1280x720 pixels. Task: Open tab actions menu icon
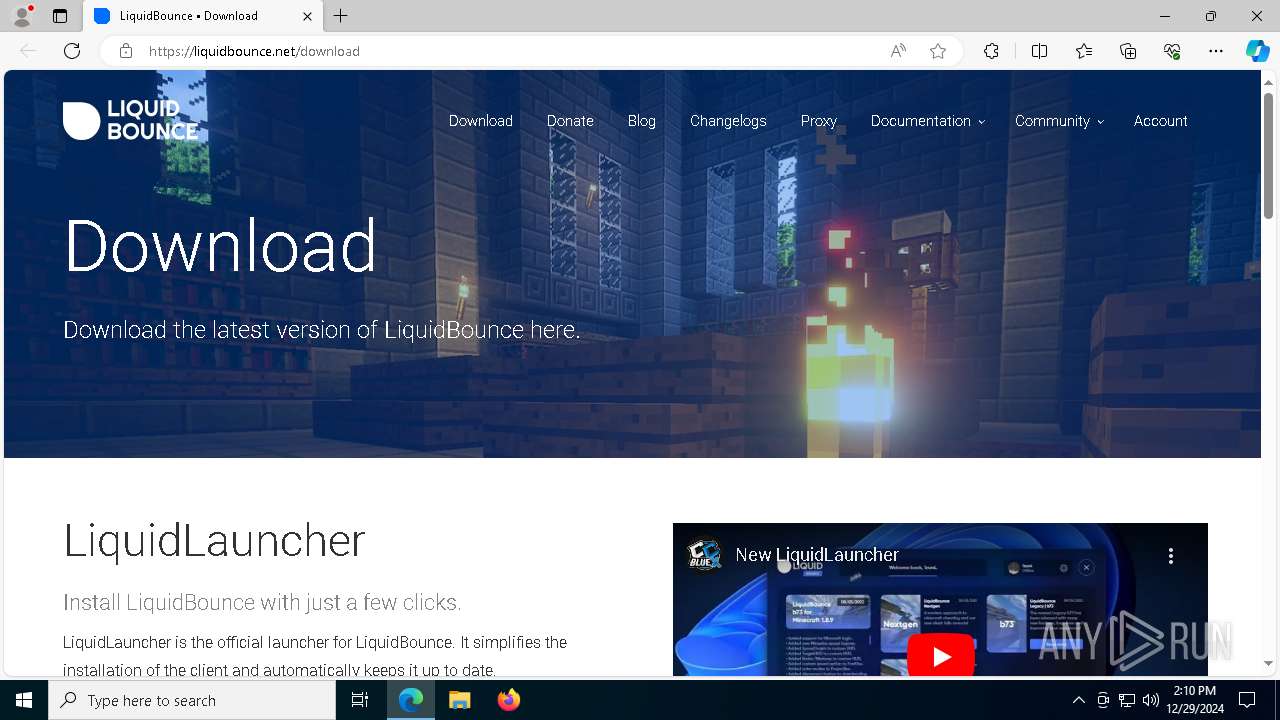60,16
